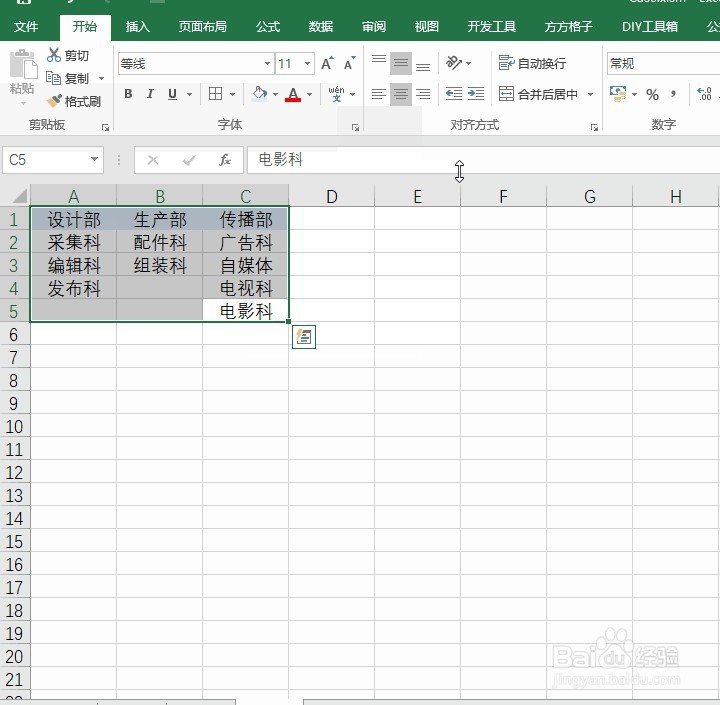Expand the 复制 dropdown arrow

101,79
